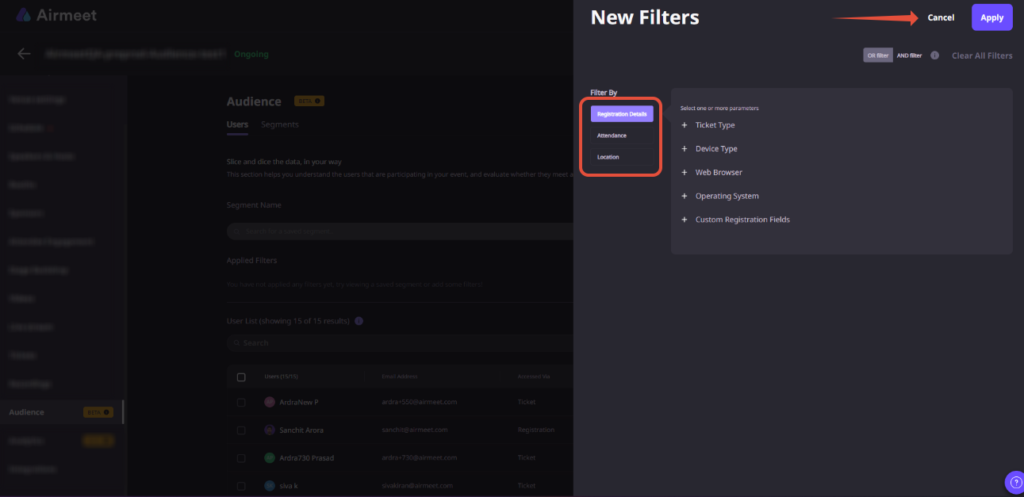The width and height of the screenshot is (1024, 497).
Task: Tick the select-all users checkbox
Action: [x=241, y=377]
